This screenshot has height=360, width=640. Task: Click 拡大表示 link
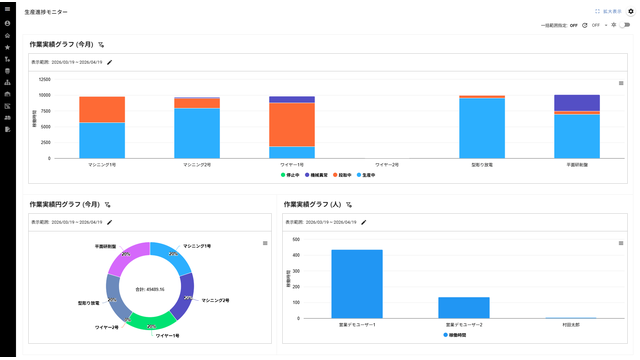point(612,11)
